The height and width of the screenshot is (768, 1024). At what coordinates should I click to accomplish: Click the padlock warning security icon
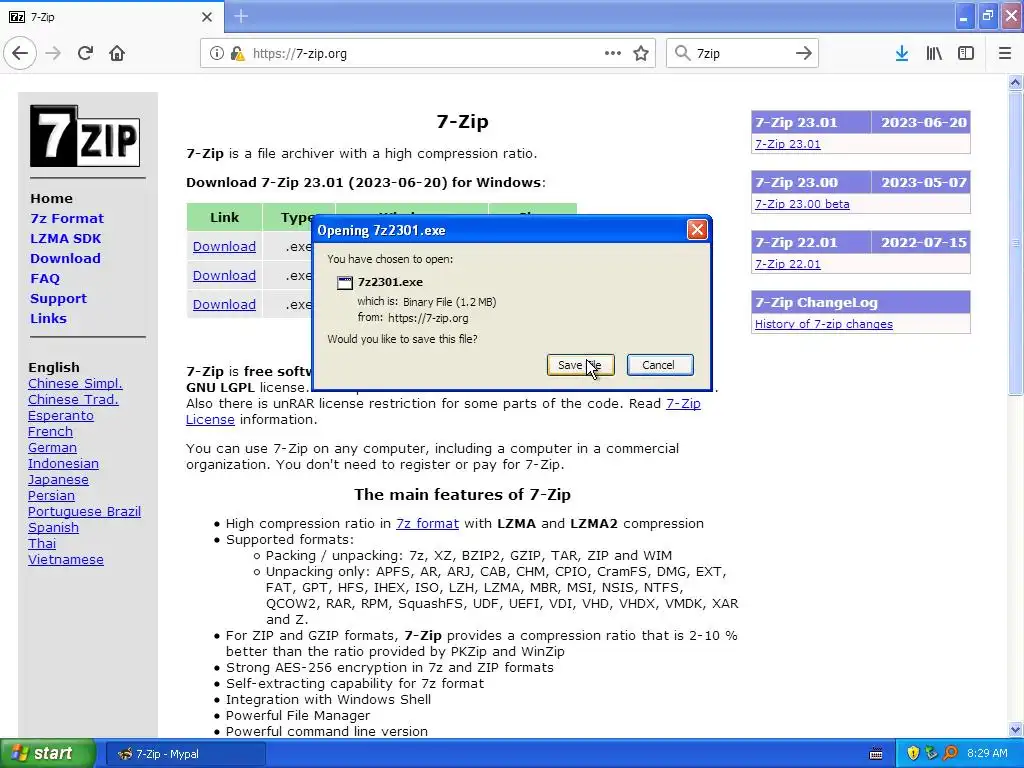pos(238,54)
